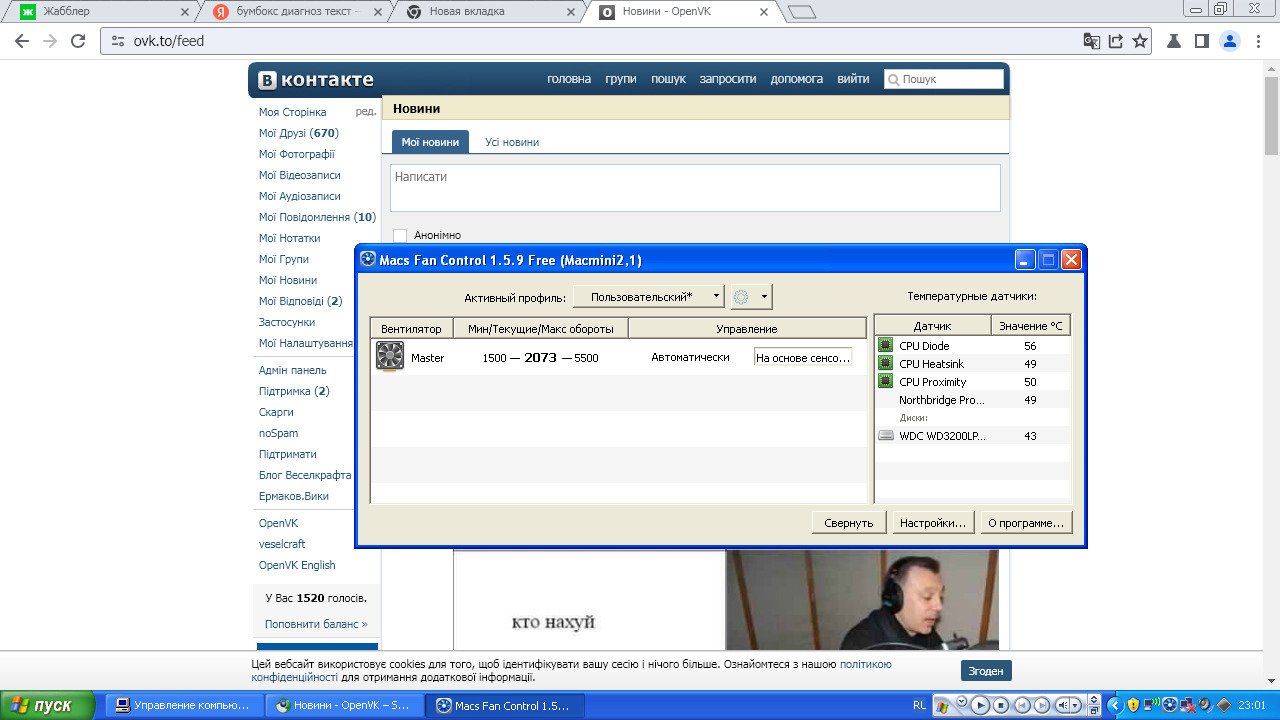Open Настройки in Macs Fan Control
The width and height of the screenshot is (1280, 720).
coord(933,522)
